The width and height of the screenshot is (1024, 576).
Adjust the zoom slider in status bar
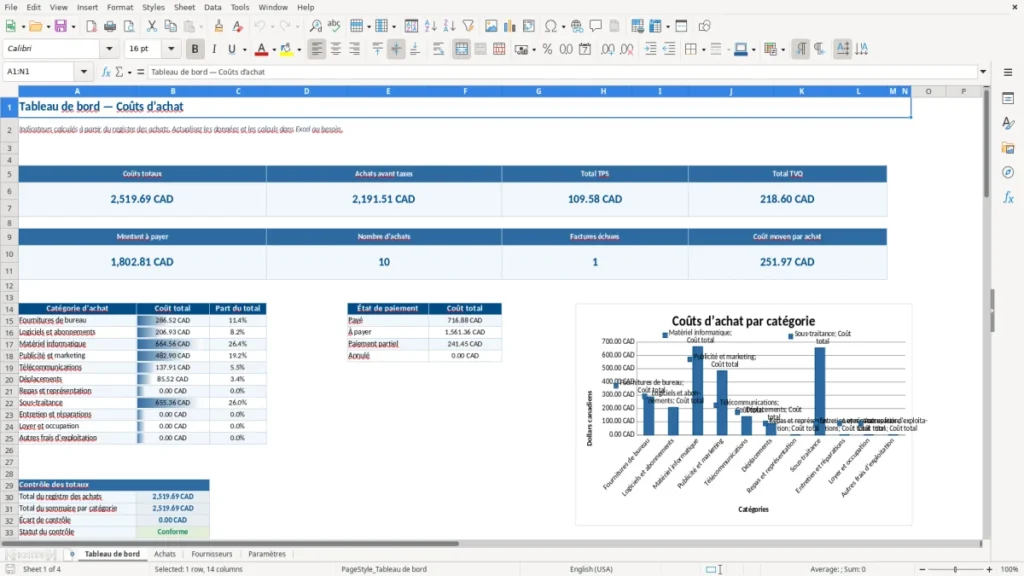[x=955, y=569]
